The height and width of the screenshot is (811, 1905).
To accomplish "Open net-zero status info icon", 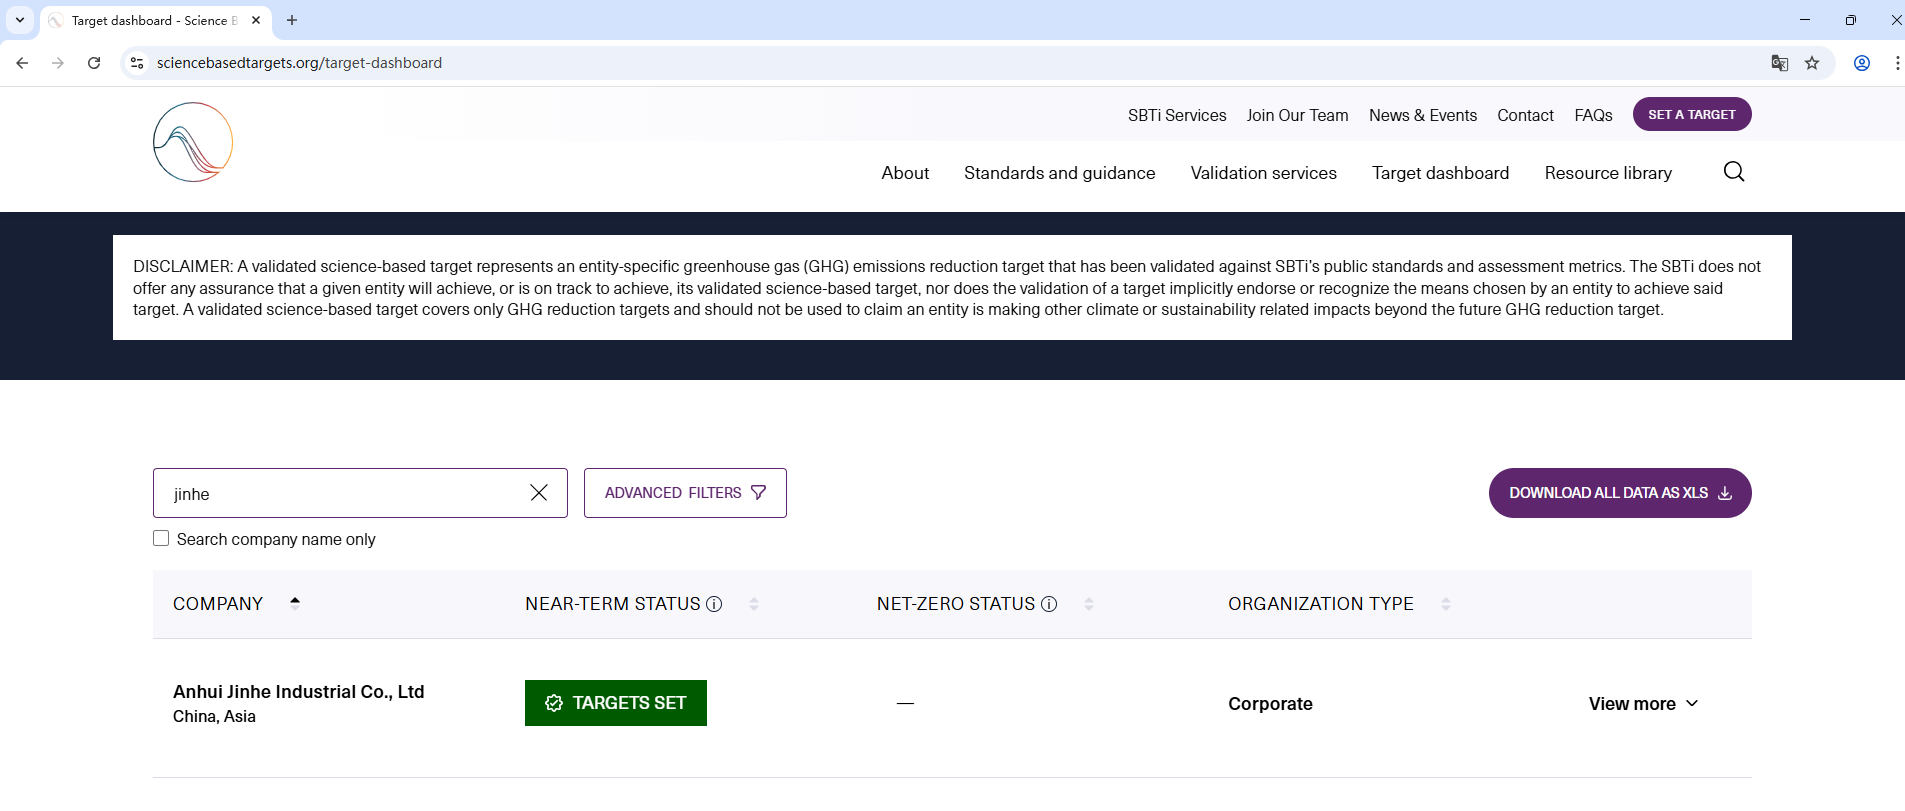I will tap(1049, 604).
